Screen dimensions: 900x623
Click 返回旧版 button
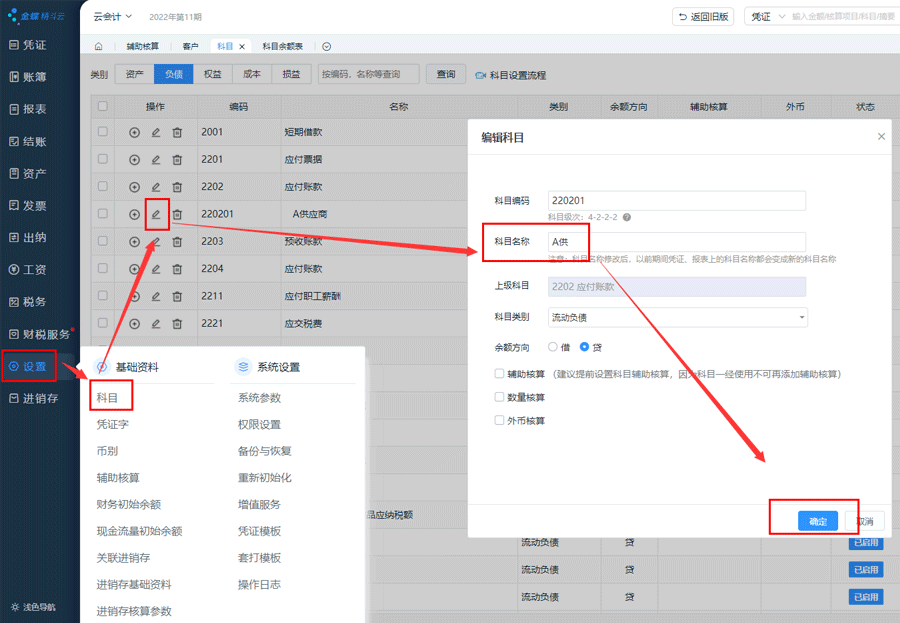click(x=703, y=17)
